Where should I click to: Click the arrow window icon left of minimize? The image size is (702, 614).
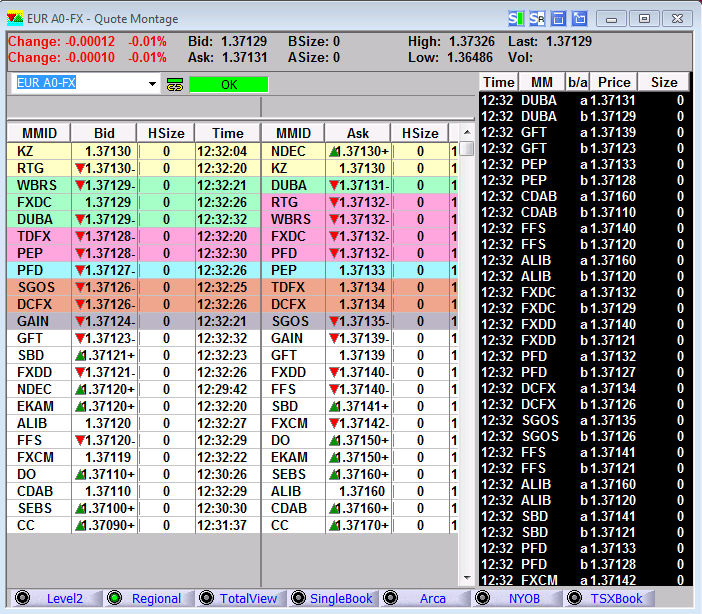click(x=579, y=18)
